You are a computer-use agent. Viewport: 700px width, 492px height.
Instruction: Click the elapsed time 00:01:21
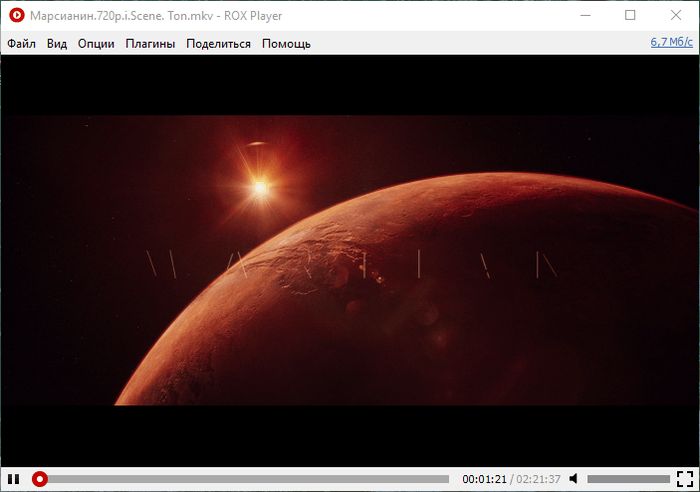click(x=484, y=479)
